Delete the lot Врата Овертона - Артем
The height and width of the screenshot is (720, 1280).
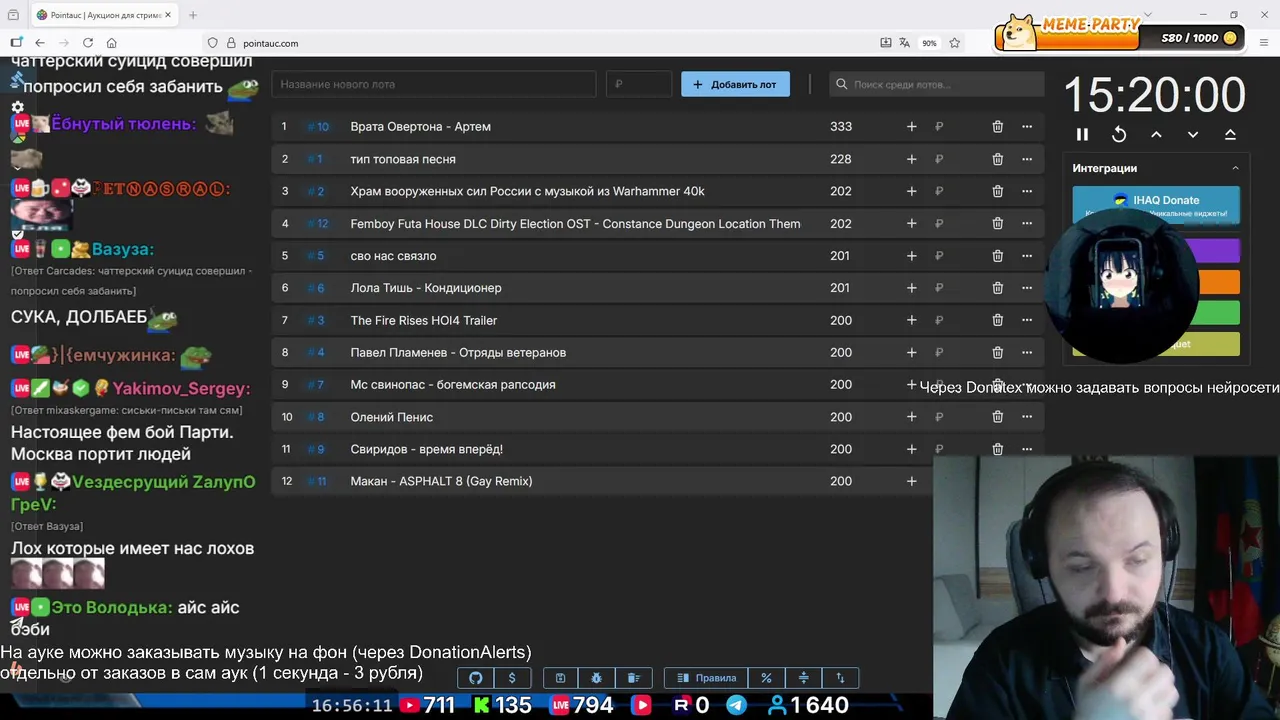(997, 127)
